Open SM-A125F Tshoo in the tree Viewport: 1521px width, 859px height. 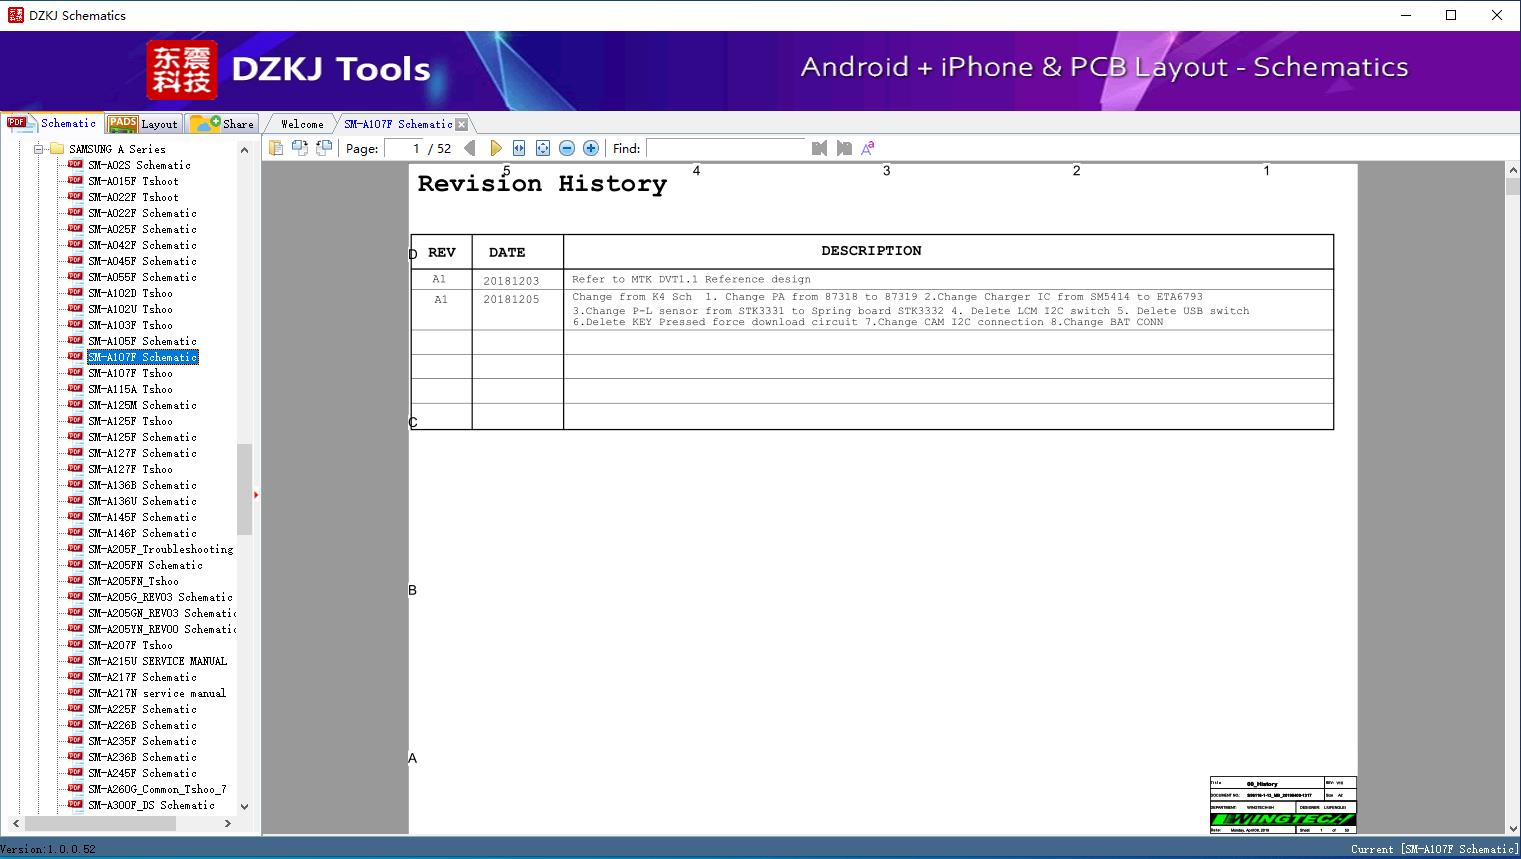[x=130, y=421]
